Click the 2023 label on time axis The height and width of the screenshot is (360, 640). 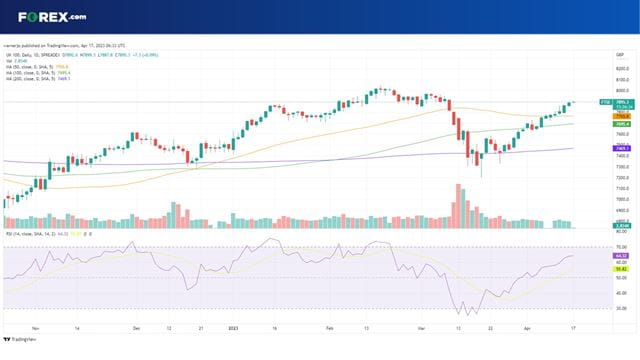coord(233,328)
